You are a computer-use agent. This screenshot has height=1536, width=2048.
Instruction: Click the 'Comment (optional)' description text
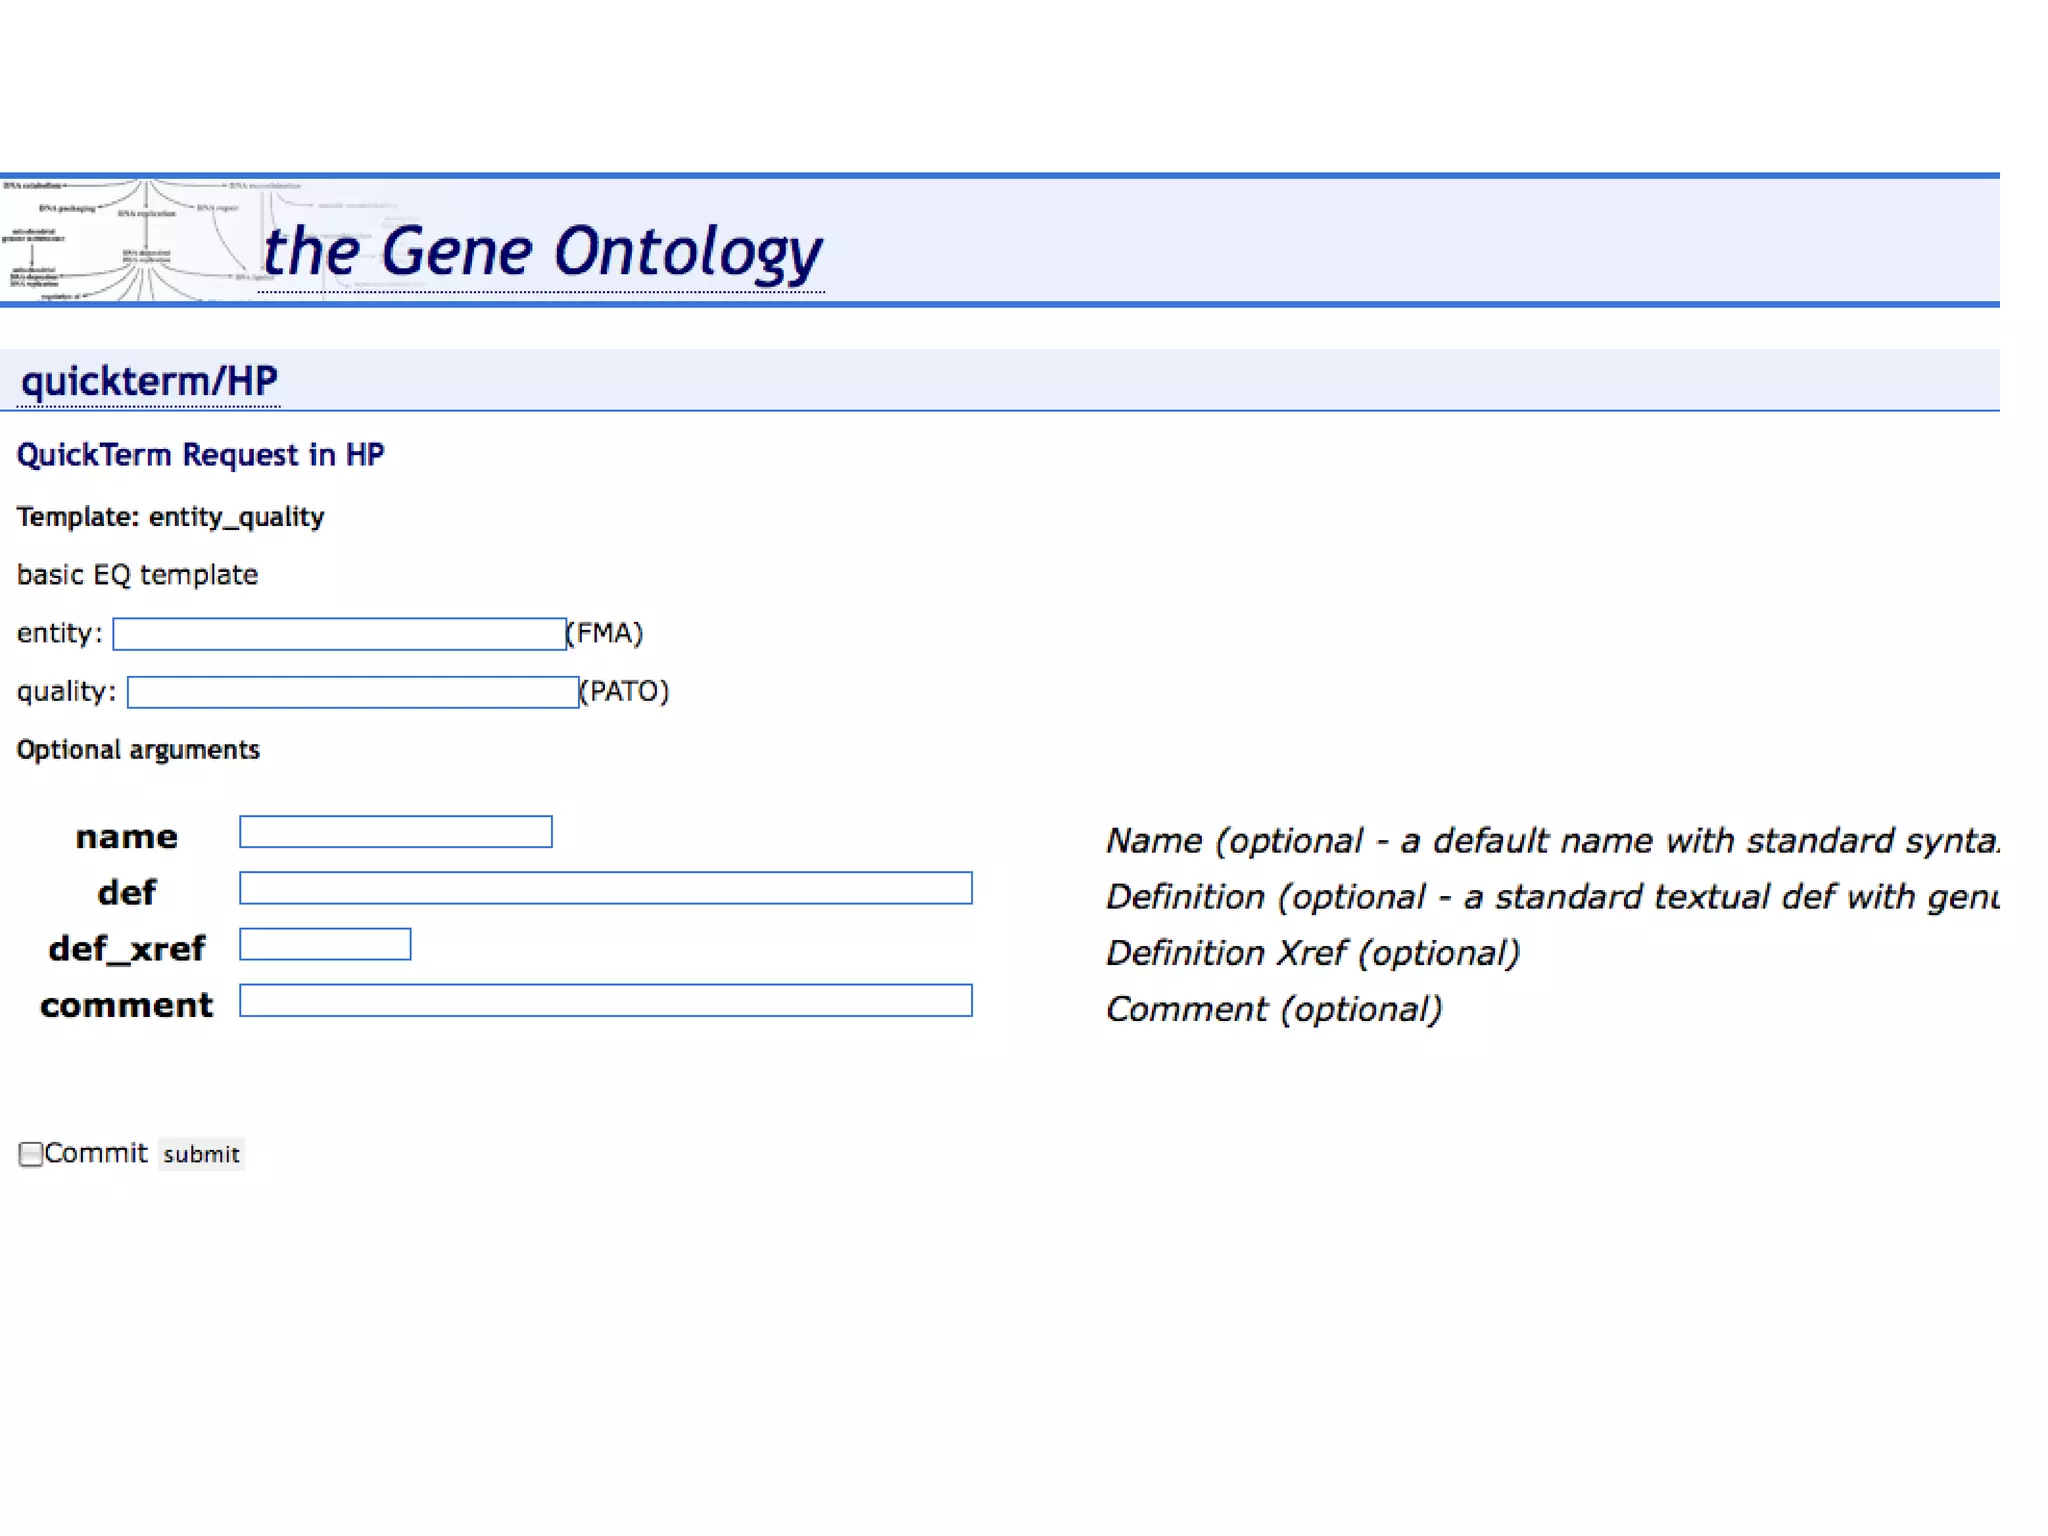1273,1009
